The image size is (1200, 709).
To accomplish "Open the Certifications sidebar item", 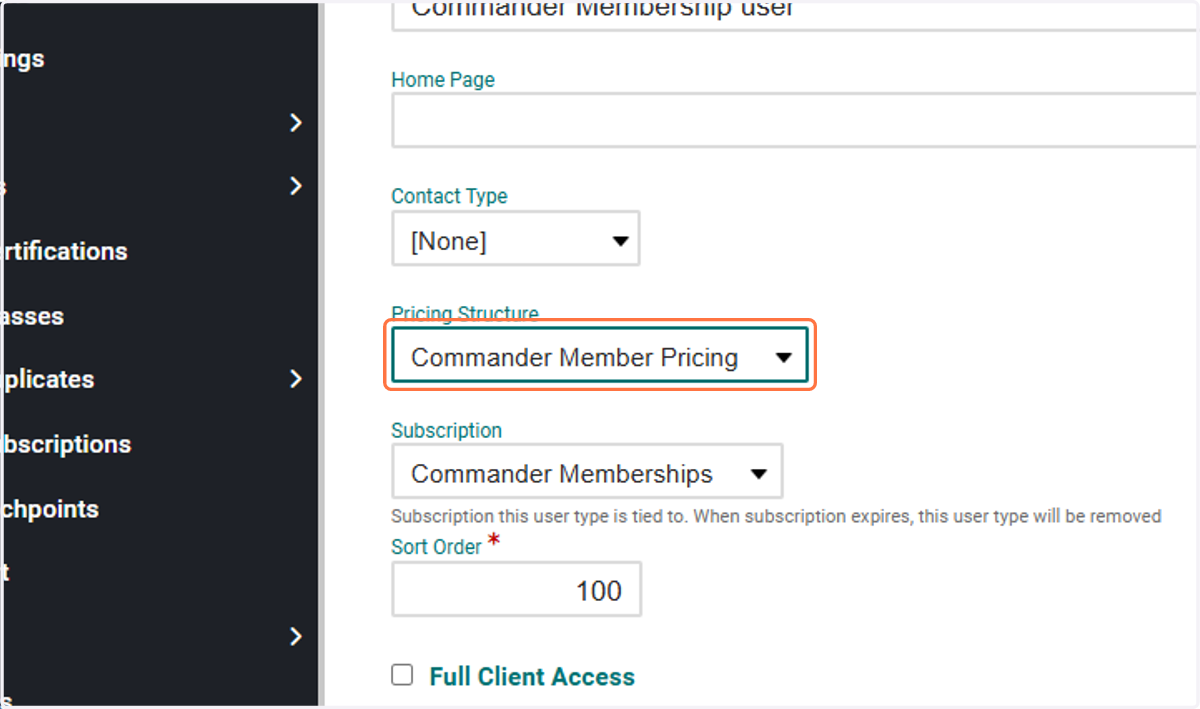I will [64, 251].
